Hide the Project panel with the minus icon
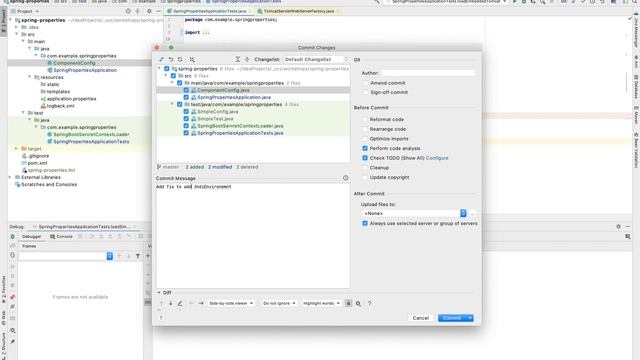Viewport: 640px width, 360px height. 158,11
